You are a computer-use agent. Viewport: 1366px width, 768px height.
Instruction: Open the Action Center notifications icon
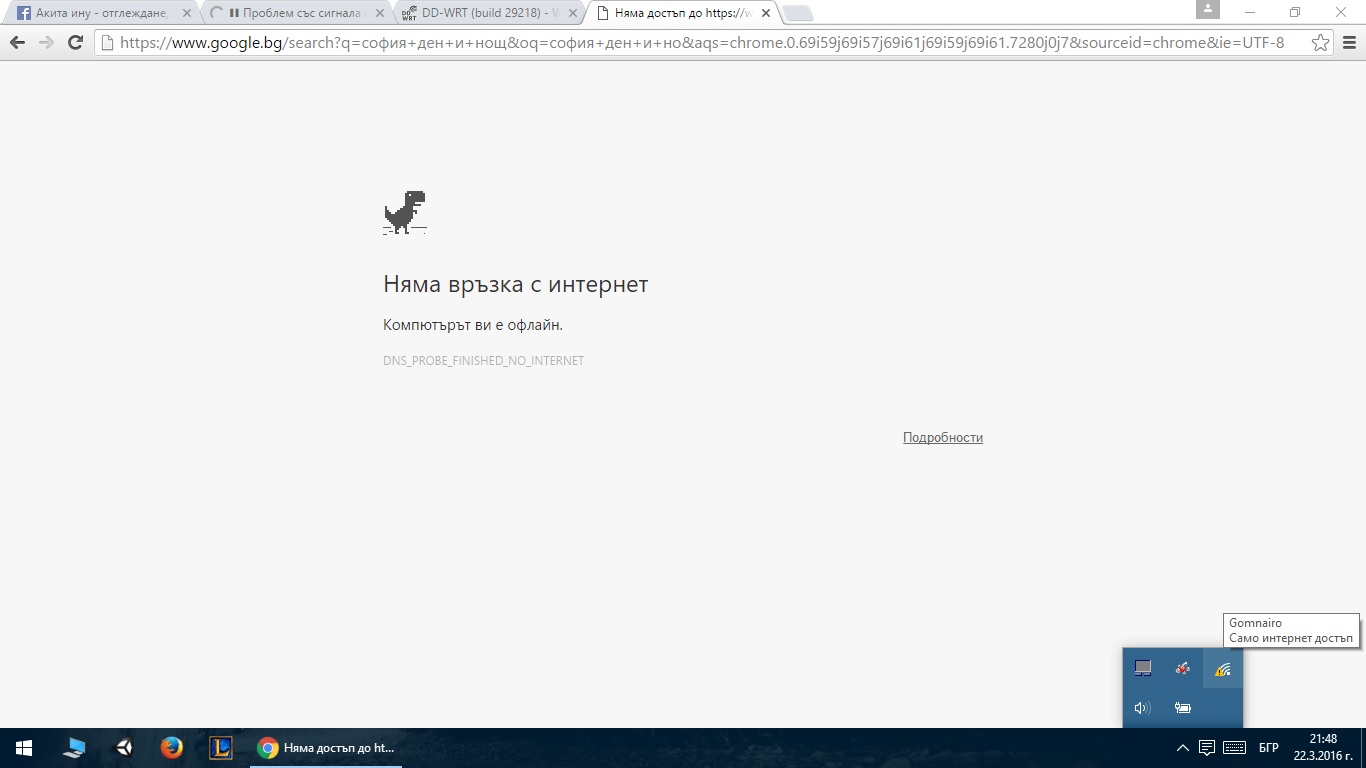tap(1207, 747)
